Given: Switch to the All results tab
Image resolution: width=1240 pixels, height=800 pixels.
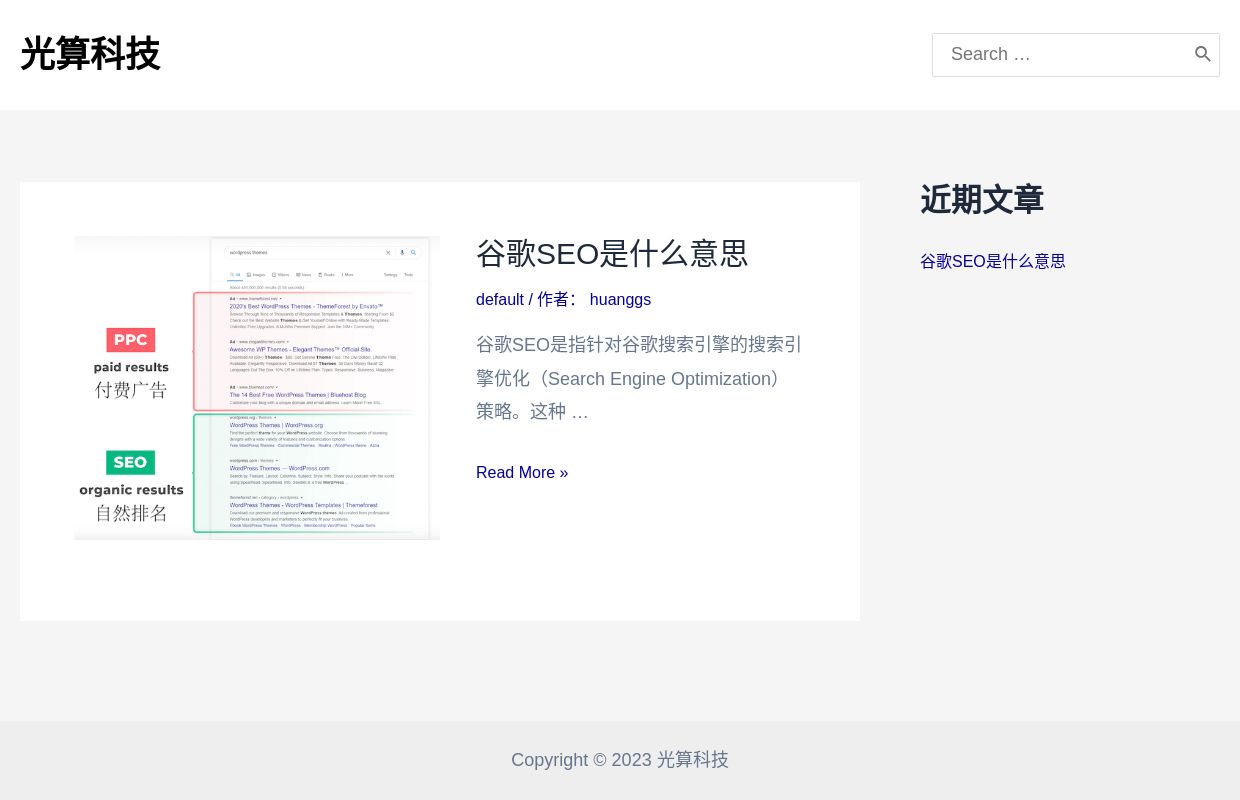Looking at the screenshot, I should [x=235, y=275].
